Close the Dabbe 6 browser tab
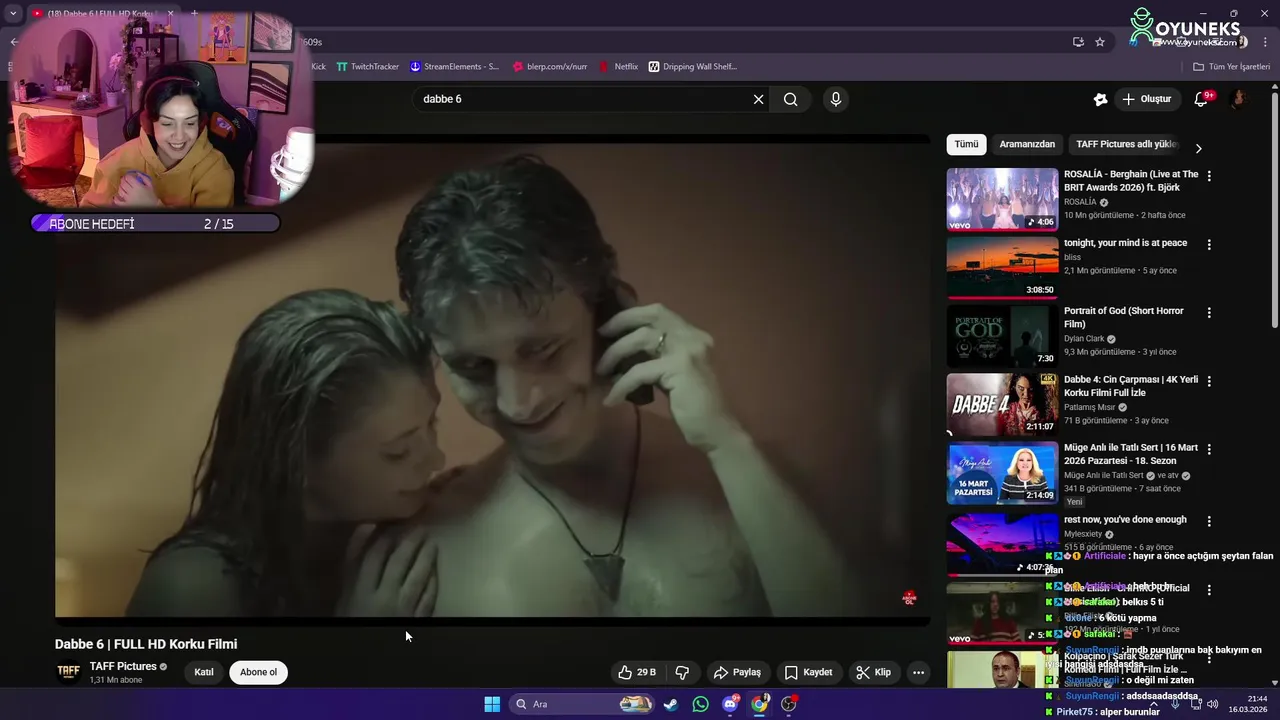 coord(171,13)
